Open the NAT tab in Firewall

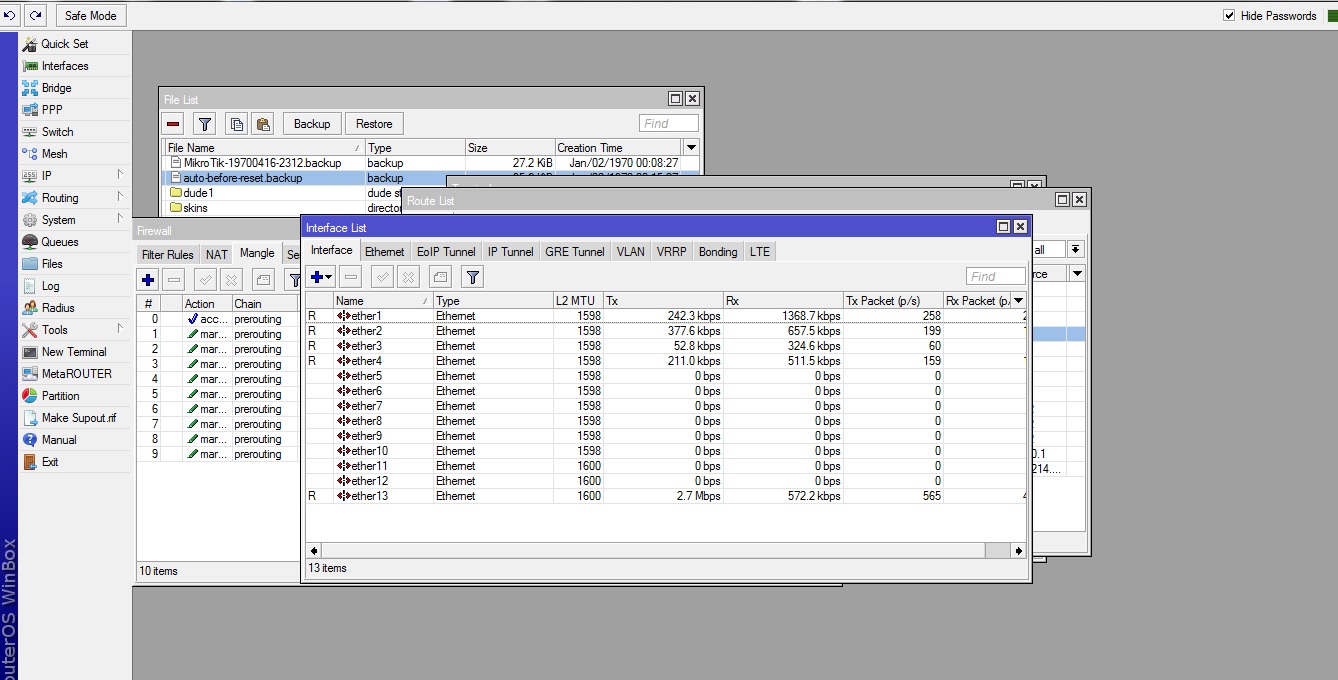click(x=217, y=255)
